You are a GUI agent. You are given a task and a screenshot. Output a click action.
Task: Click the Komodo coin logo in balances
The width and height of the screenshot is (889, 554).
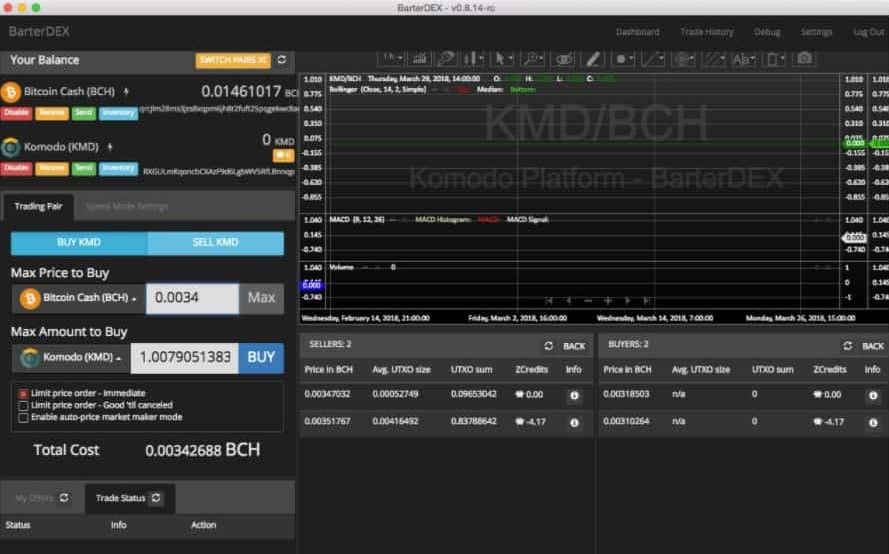(x=10, y=147)
